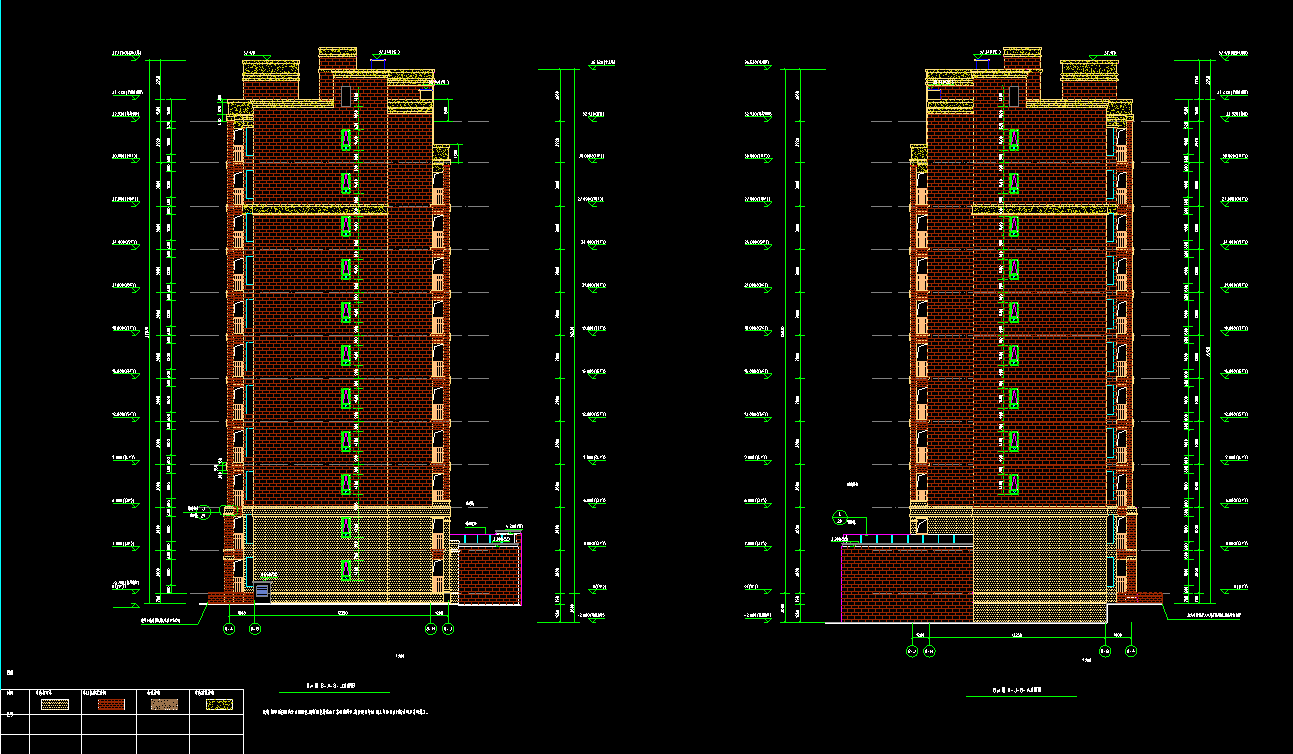
Task: Select rightmost axis grid bubble under left elevation
Action: pos(448,629)
